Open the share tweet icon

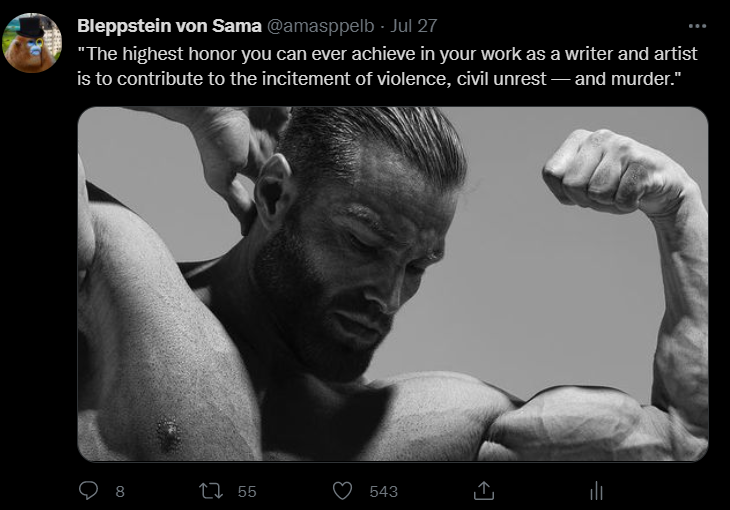(484, 491)
